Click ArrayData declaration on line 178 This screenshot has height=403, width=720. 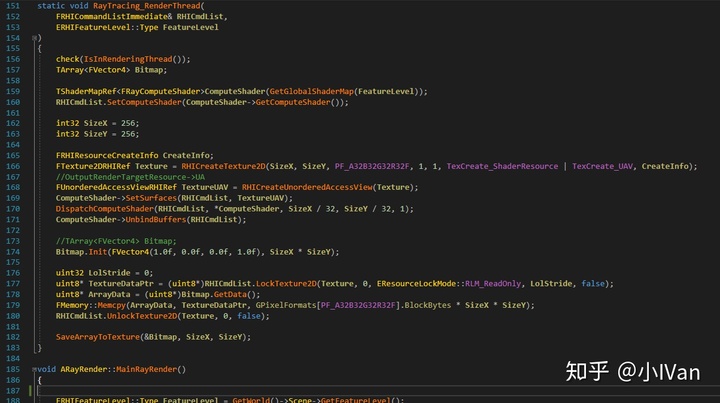109,294
